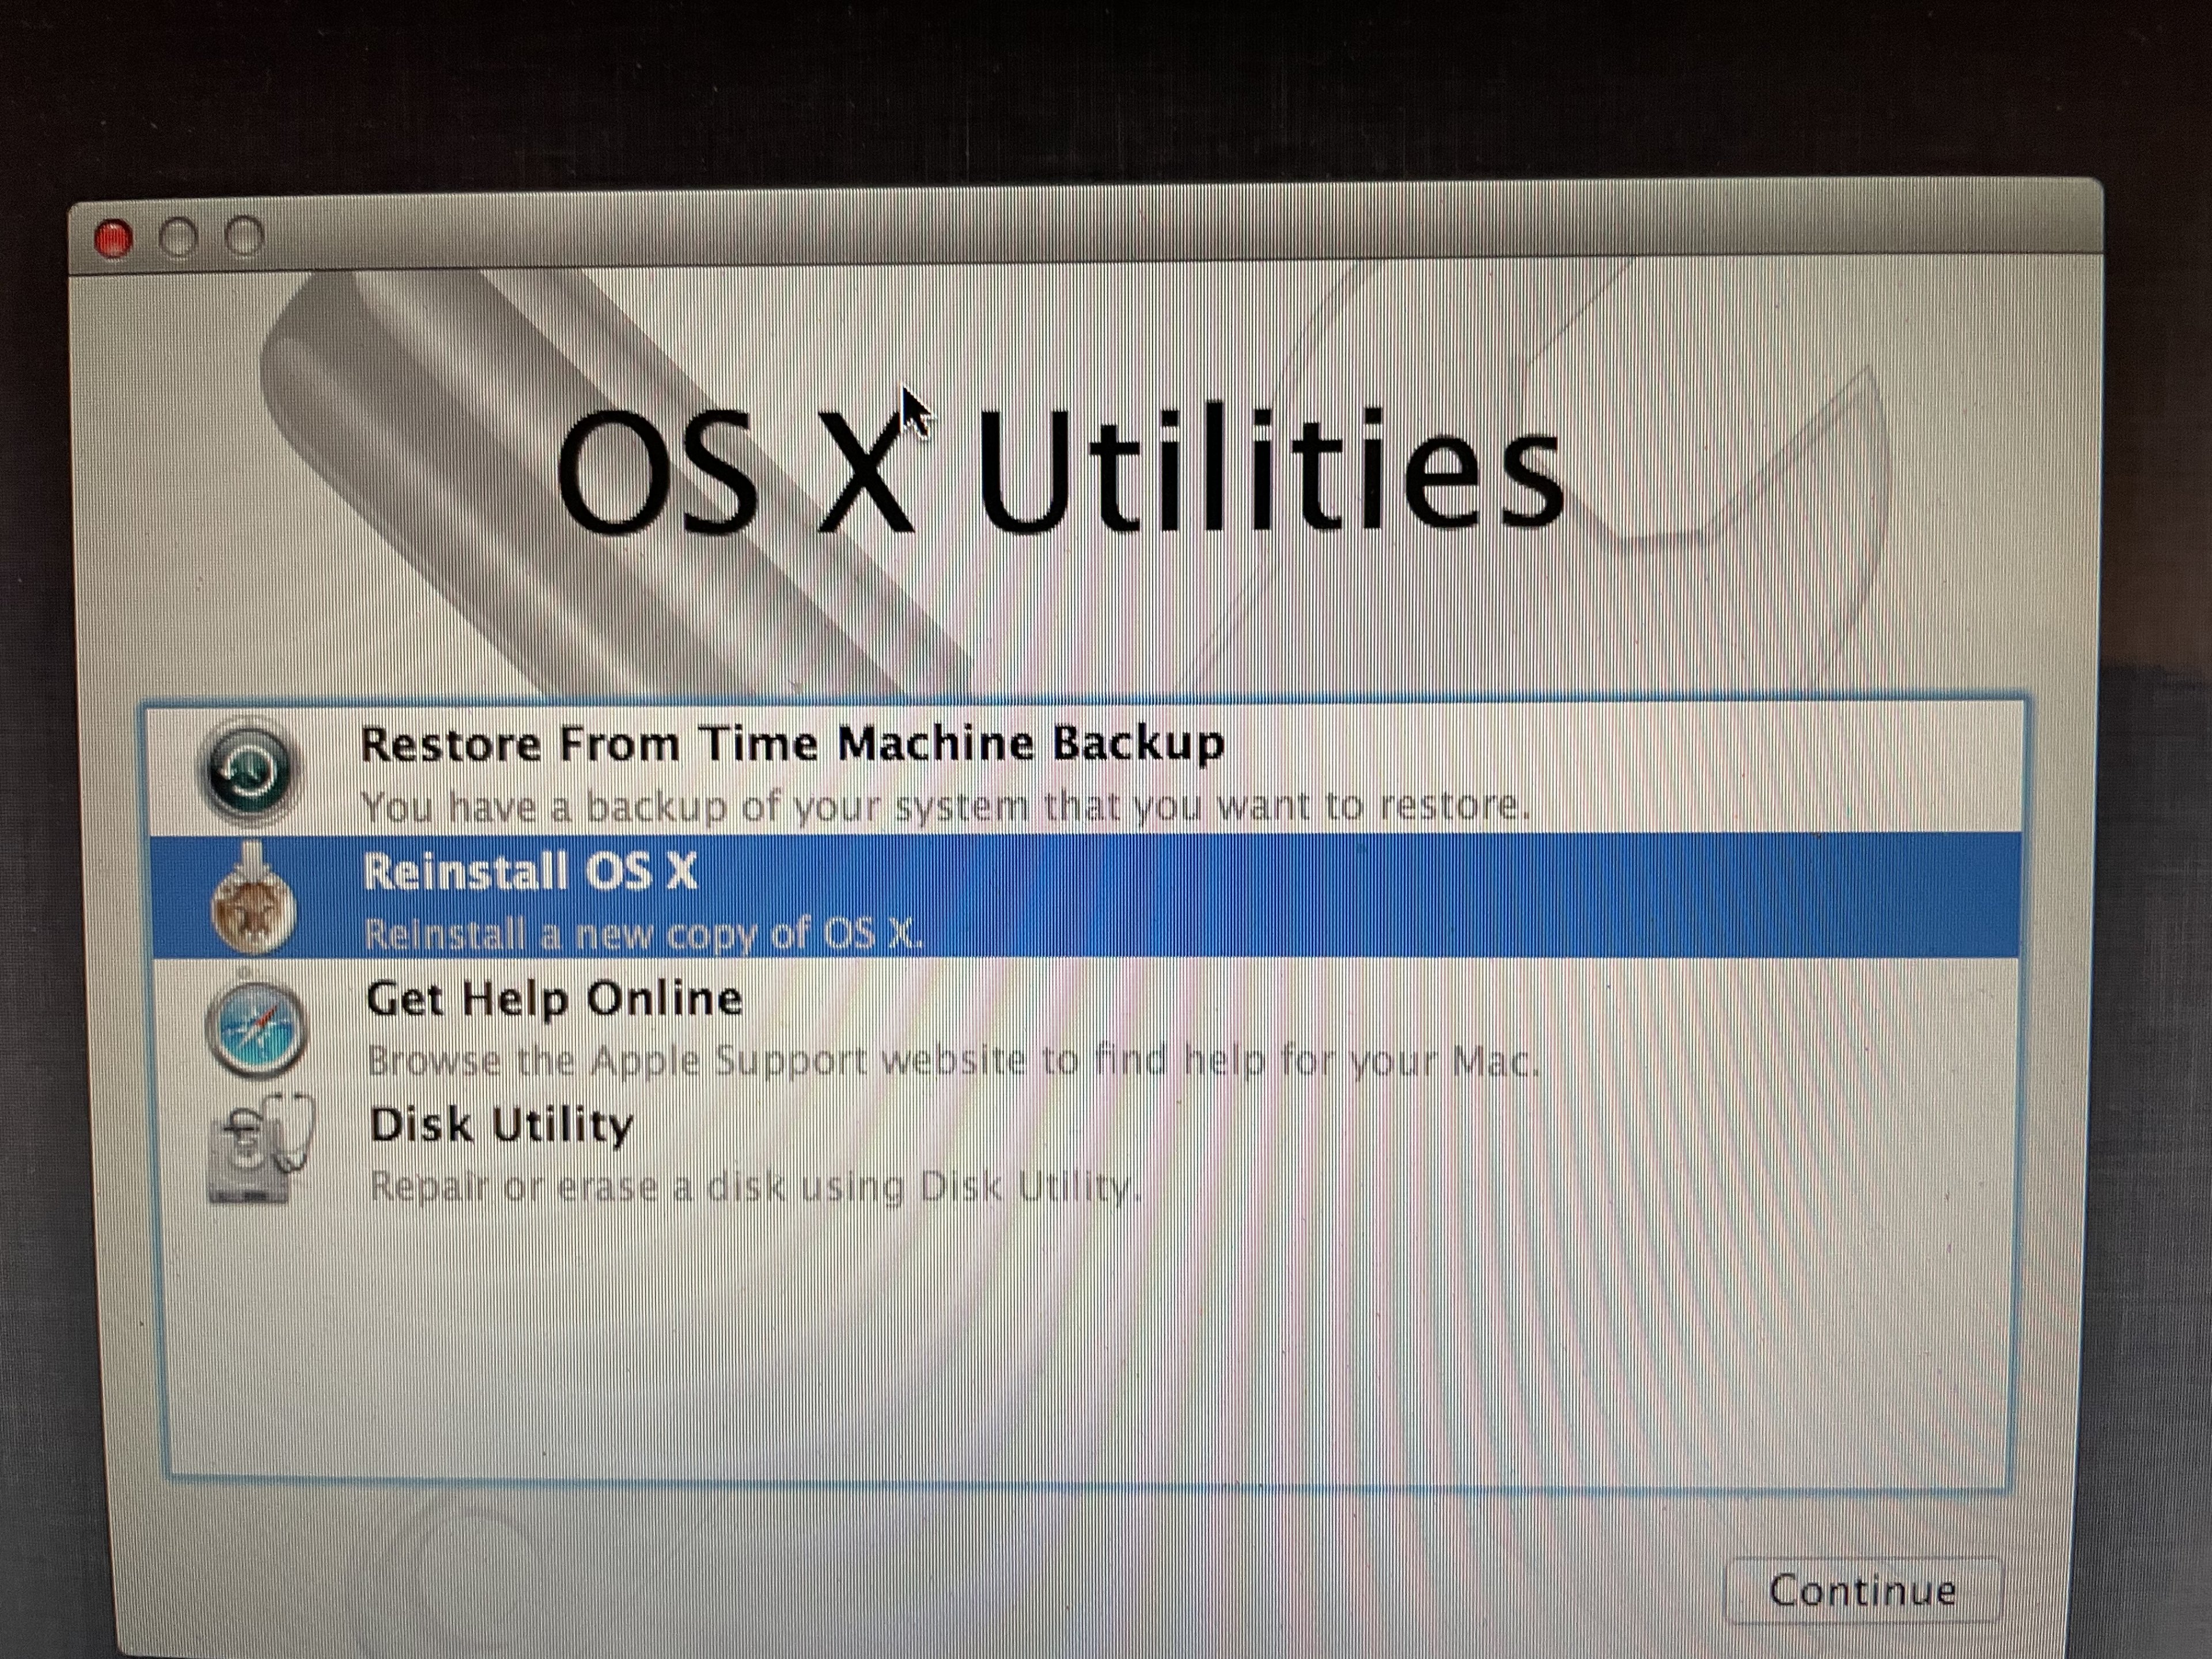2212x1659 pixels.
Task: Choose the Disk Utility title text
Action: tap(501, 1125)
